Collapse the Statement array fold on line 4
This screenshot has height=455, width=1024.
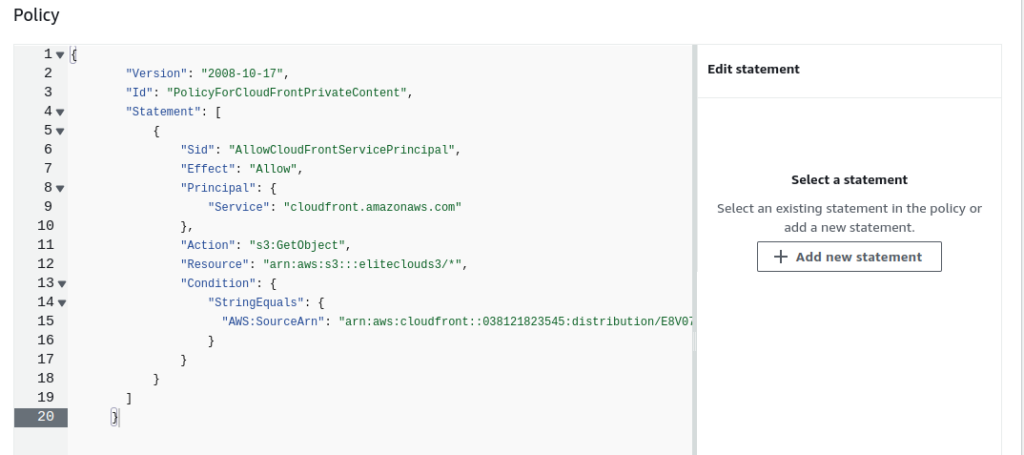point(60,112)
